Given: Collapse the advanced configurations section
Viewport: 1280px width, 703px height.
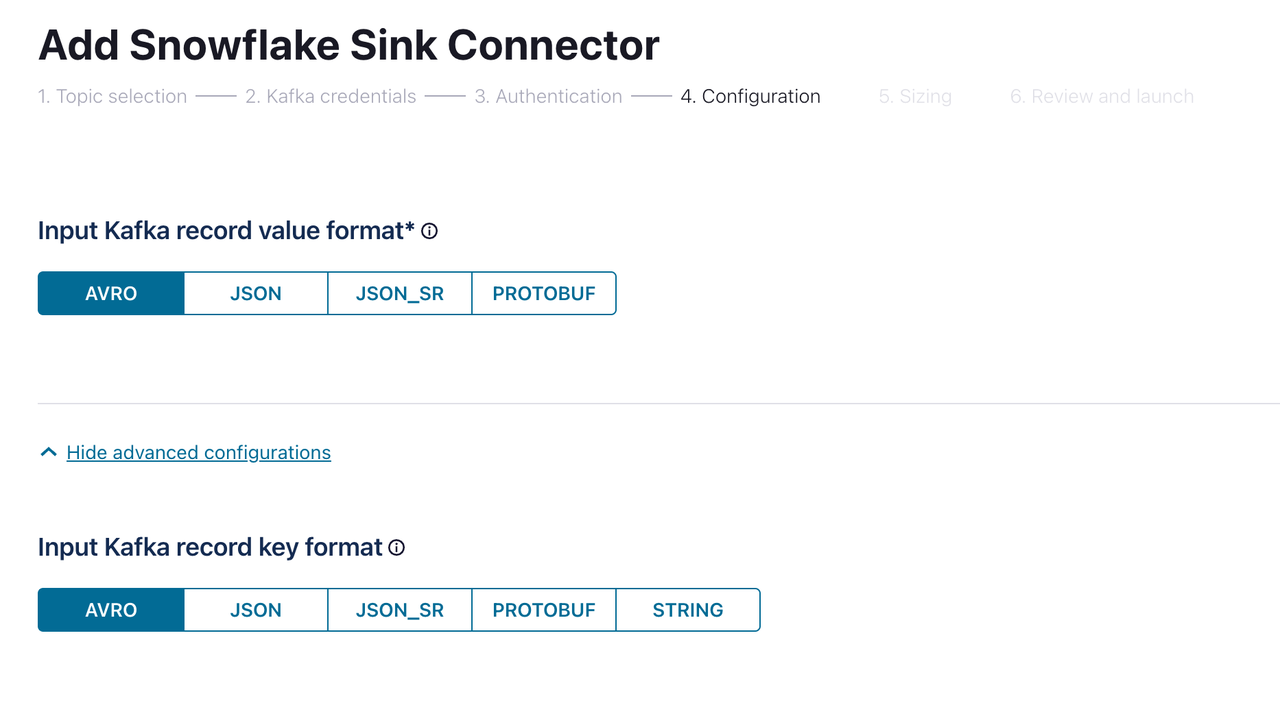Looking at the screenshot, I should click(197, 452).
